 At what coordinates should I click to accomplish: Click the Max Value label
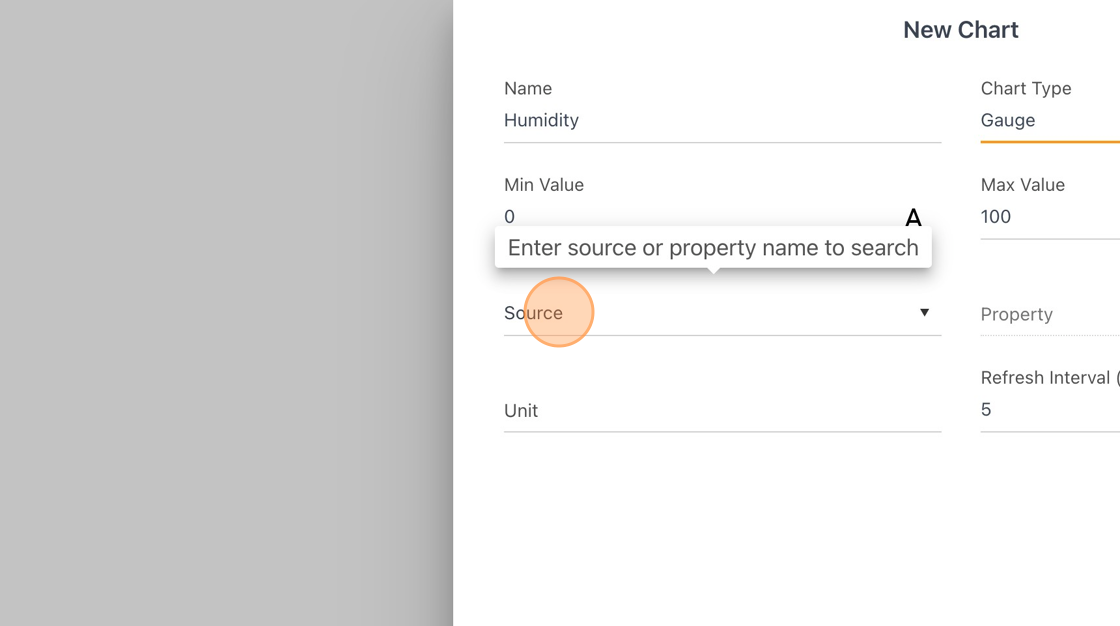point(1022,185)
